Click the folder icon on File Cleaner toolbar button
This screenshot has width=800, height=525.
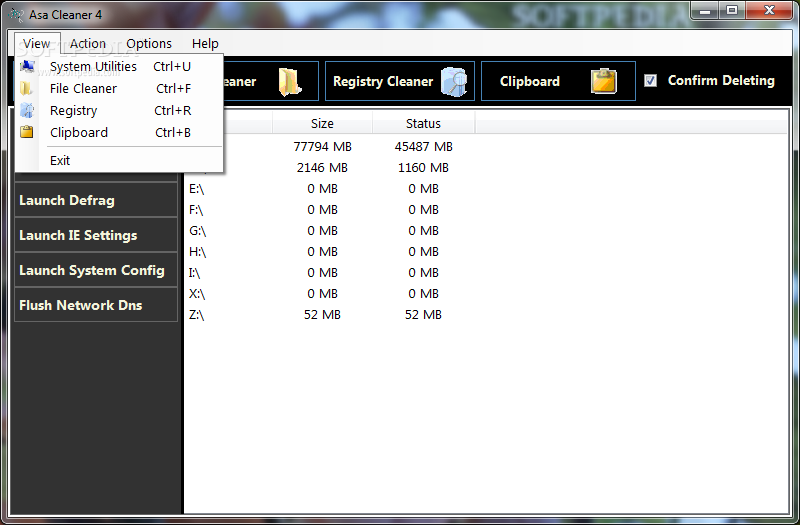click(x=289, y=82)
